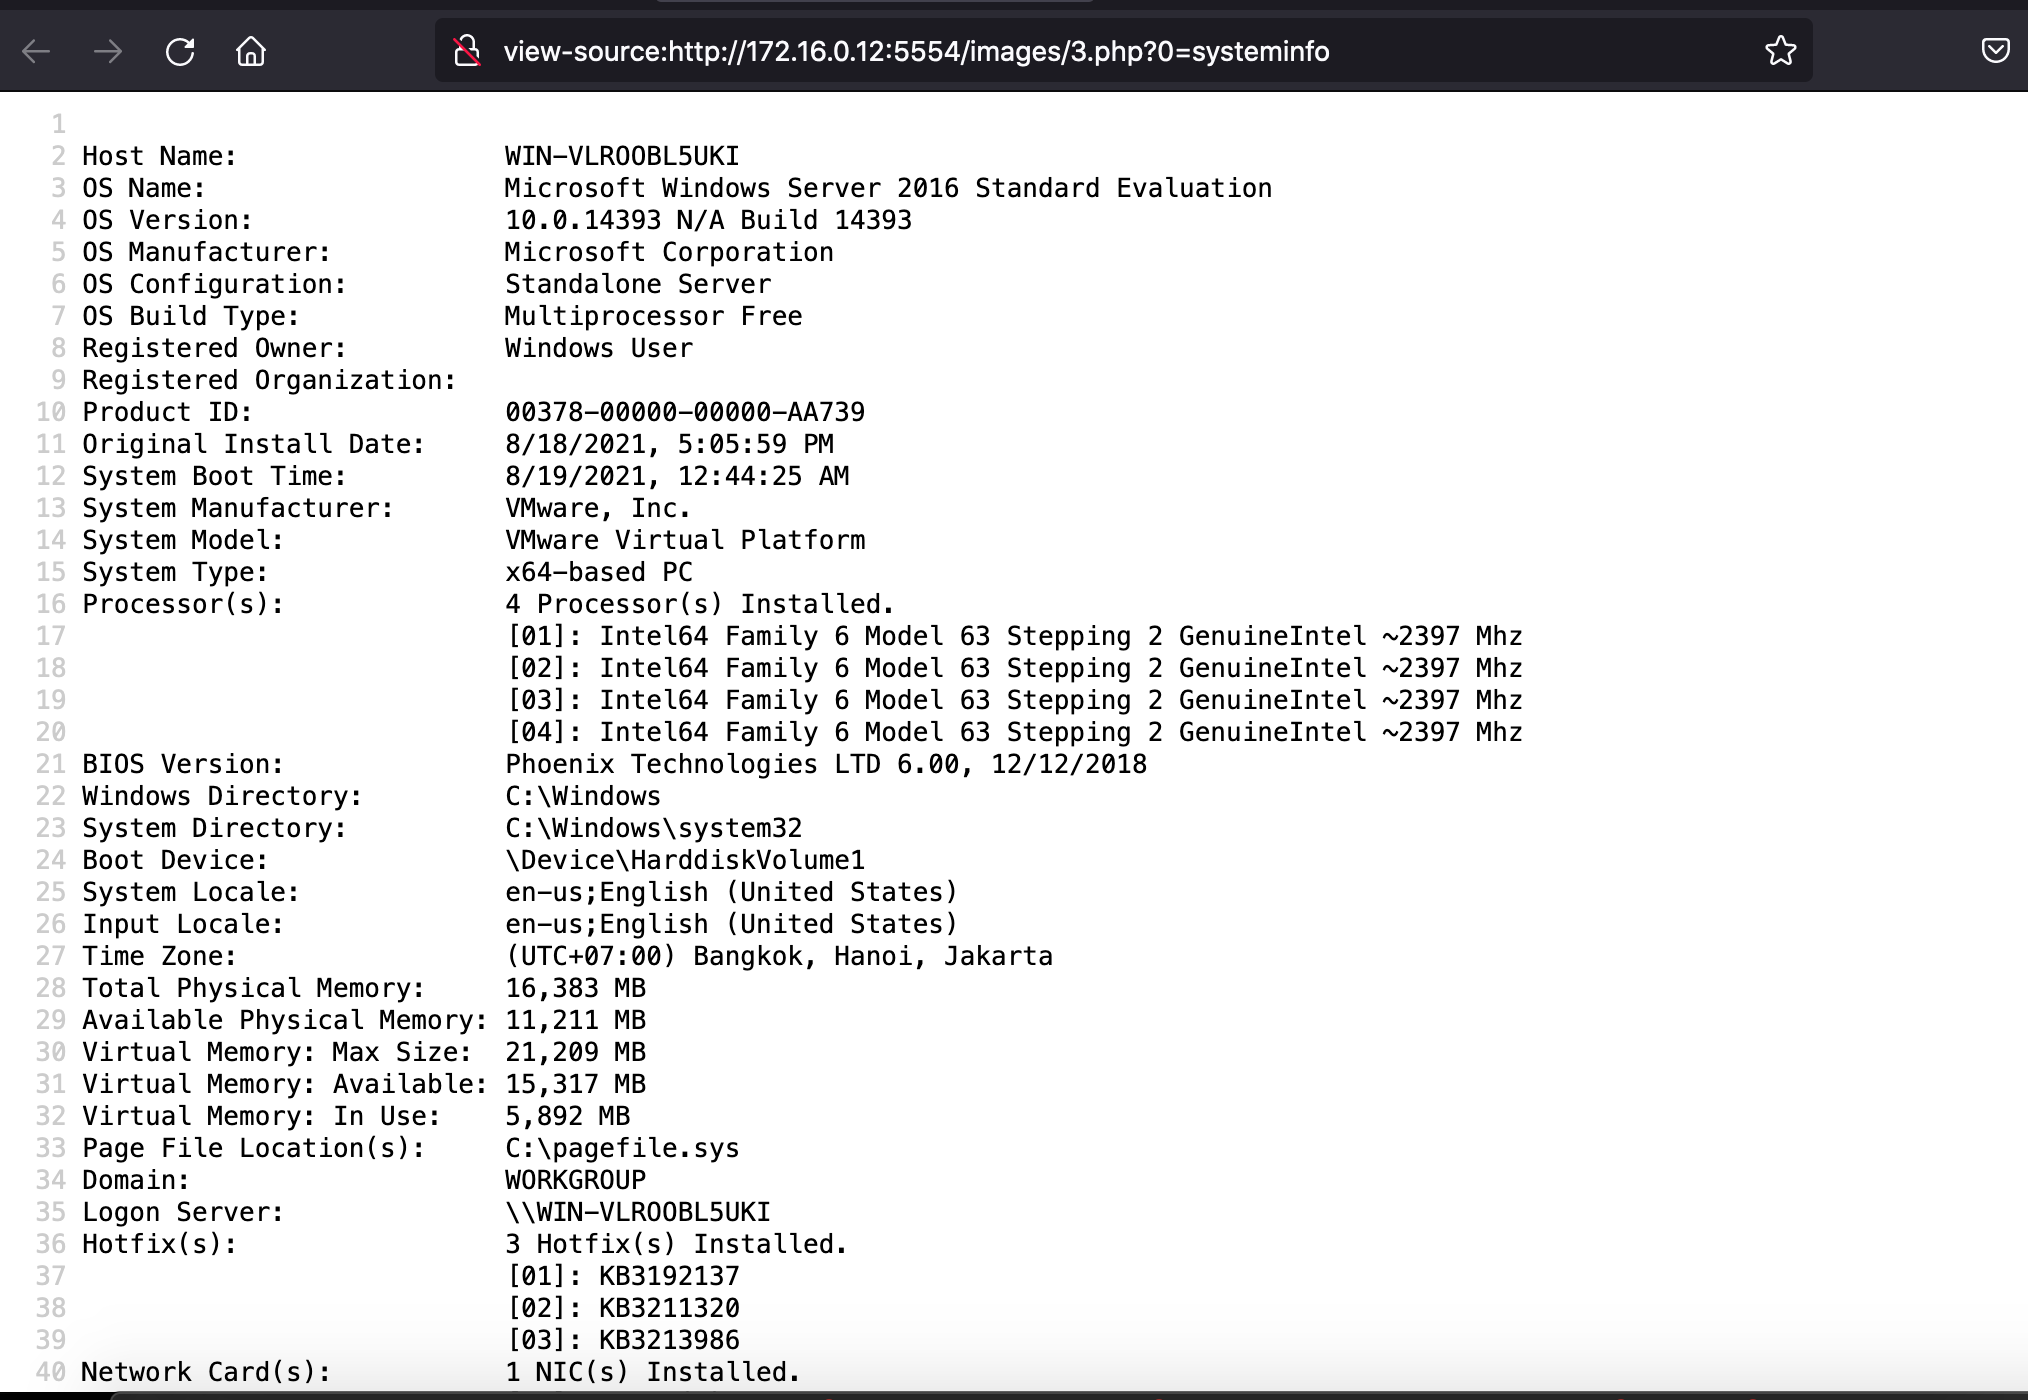Image resolution: width=2028 pixels, height=1400 pixels.
Task: Click the hostname value WIN-VLROOBL5UKI
Action: pos(620,156)
